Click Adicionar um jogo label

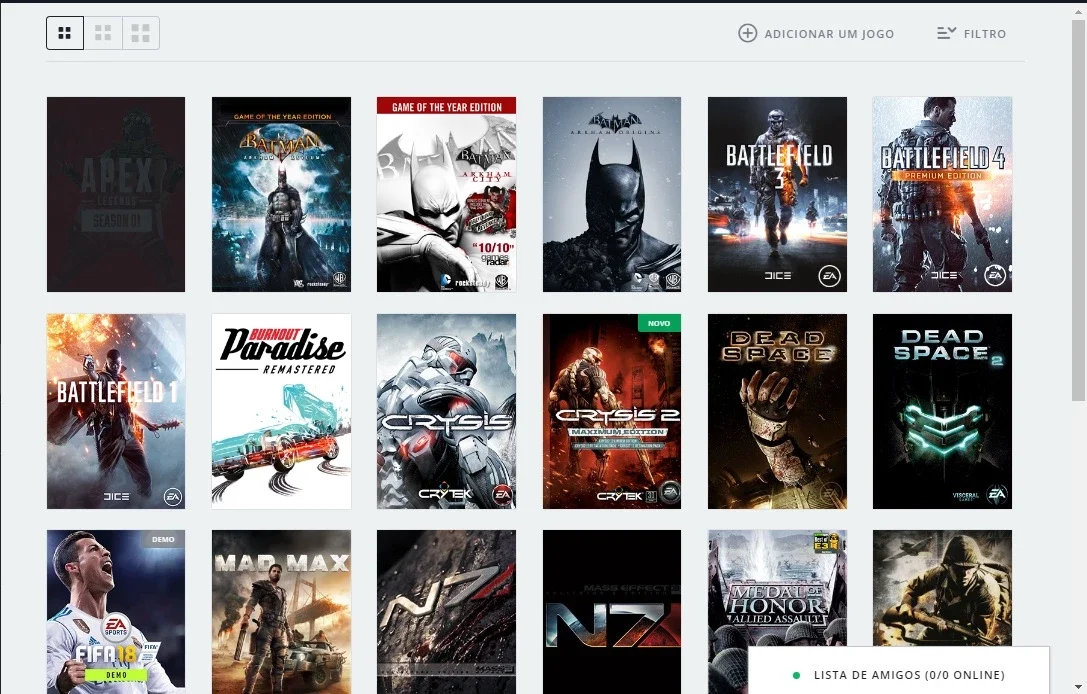pyautogui.click(x=829, y=34)
